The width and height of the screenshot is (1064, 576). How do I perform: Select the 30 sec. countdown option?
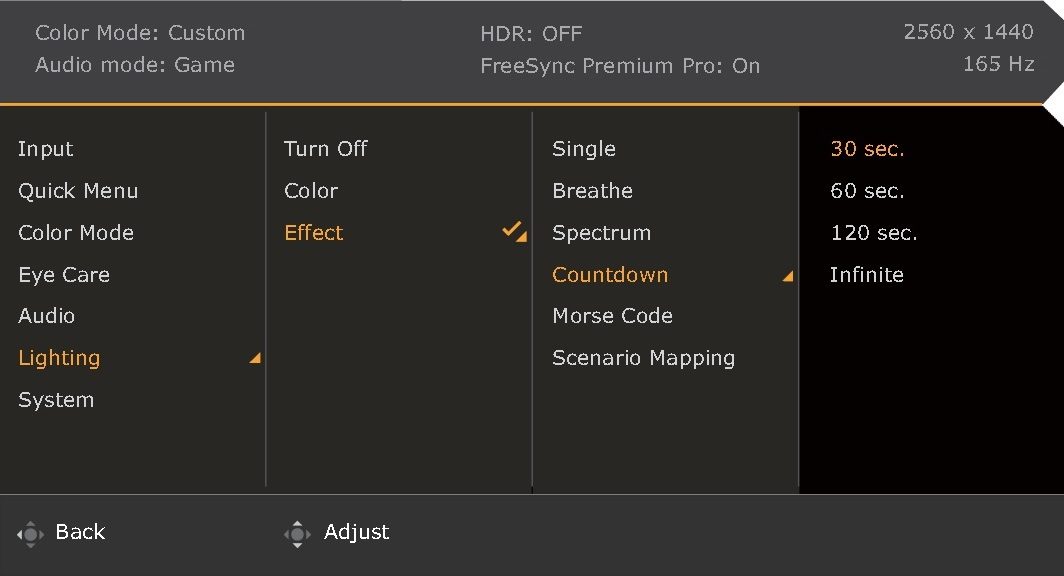coord(867,149)
